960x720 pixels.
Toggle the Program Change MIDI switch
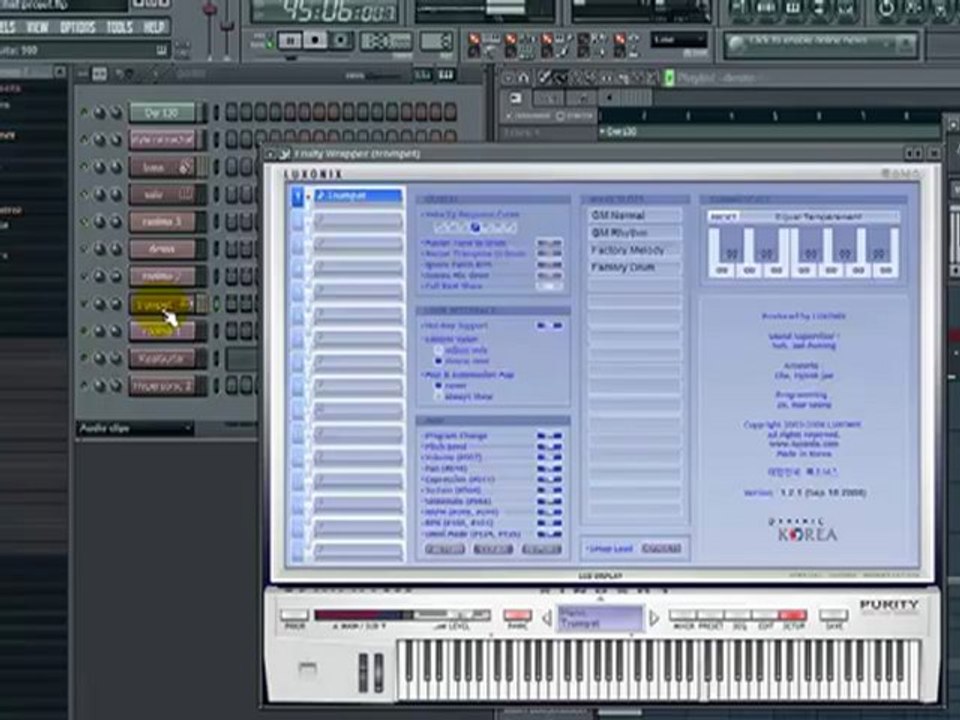[x=549, y=436]
